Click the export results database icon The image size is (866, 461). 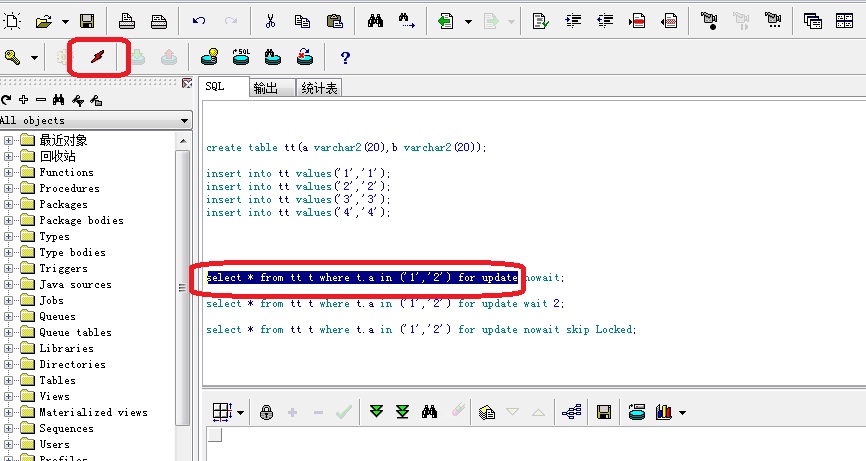pyautogui.click(x=637, y=412)
